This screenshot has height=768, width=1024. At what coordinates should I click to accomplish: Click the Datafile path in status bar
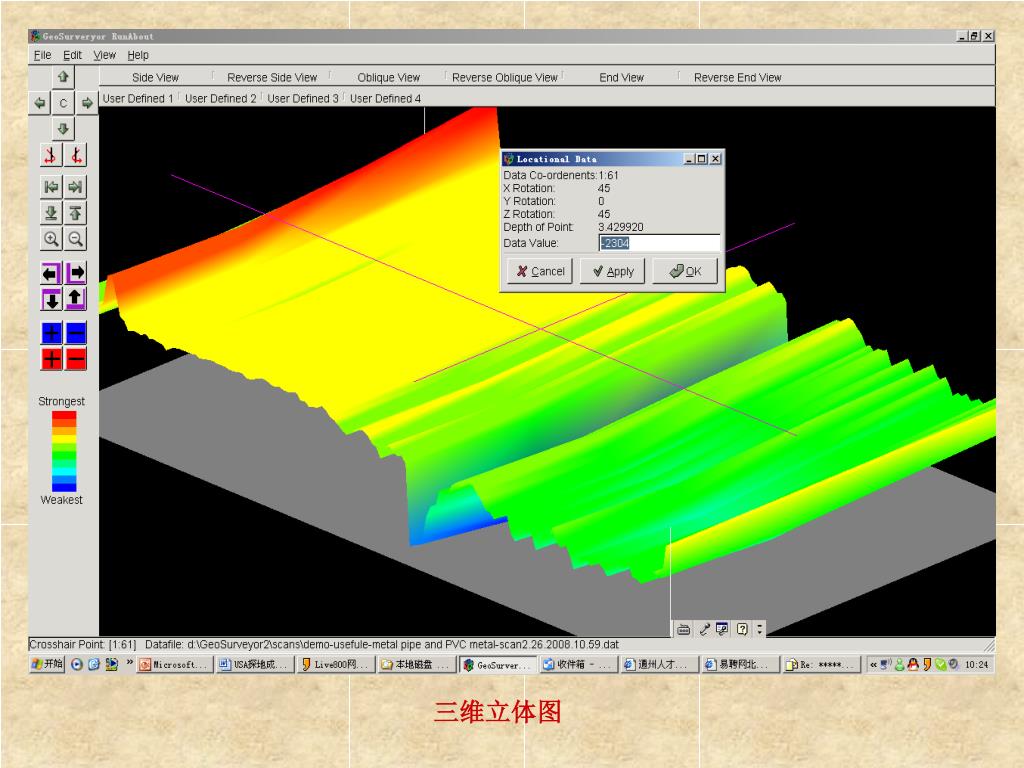tap(382, 645)
